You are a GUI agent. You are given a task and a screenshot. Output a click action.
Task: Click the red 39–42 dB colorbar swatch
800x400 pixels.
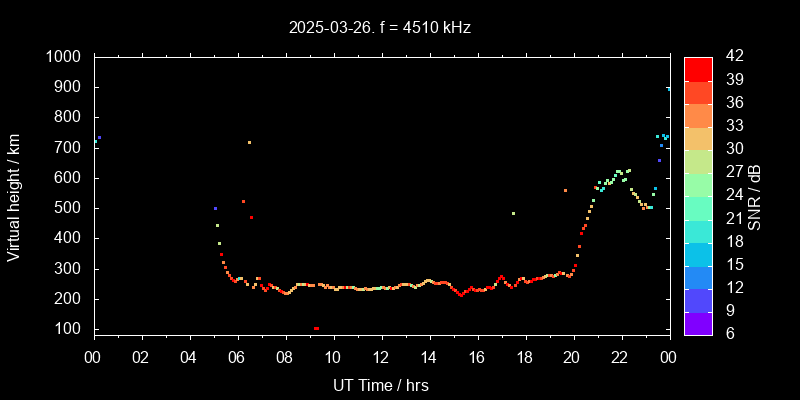698,68
